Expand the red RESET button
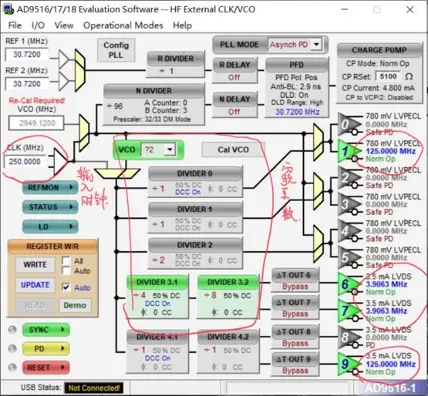 46,367
